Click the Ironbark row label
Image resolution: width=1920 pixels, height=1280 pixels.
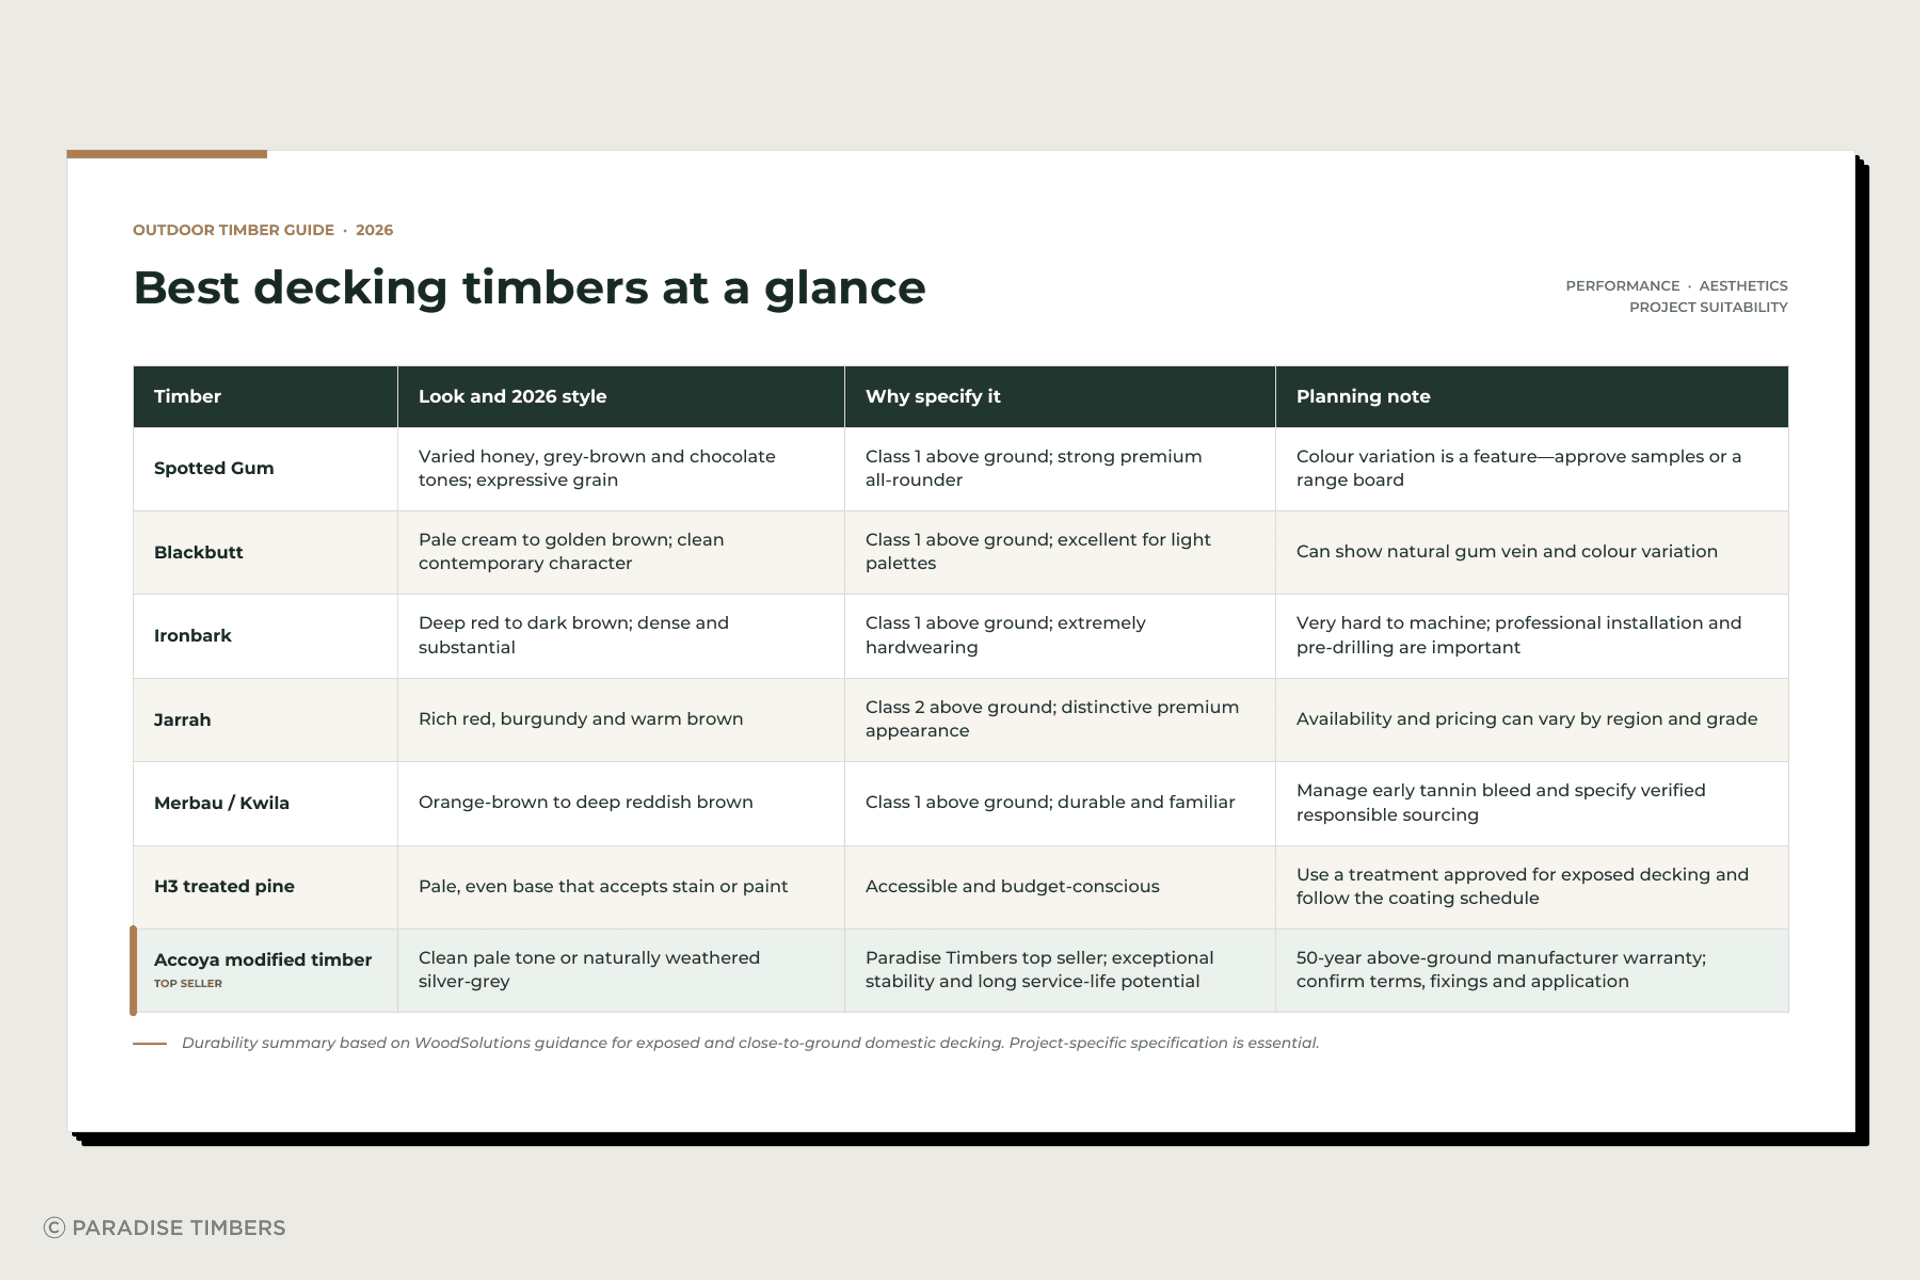coord(192,635)
